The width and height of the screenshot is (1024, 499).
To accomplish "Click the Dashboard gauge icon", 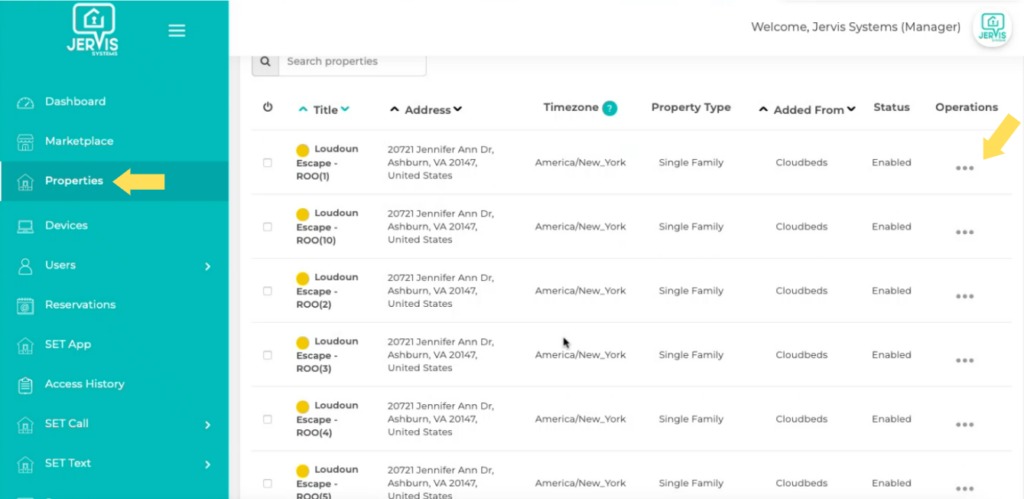I will (25, 103).
